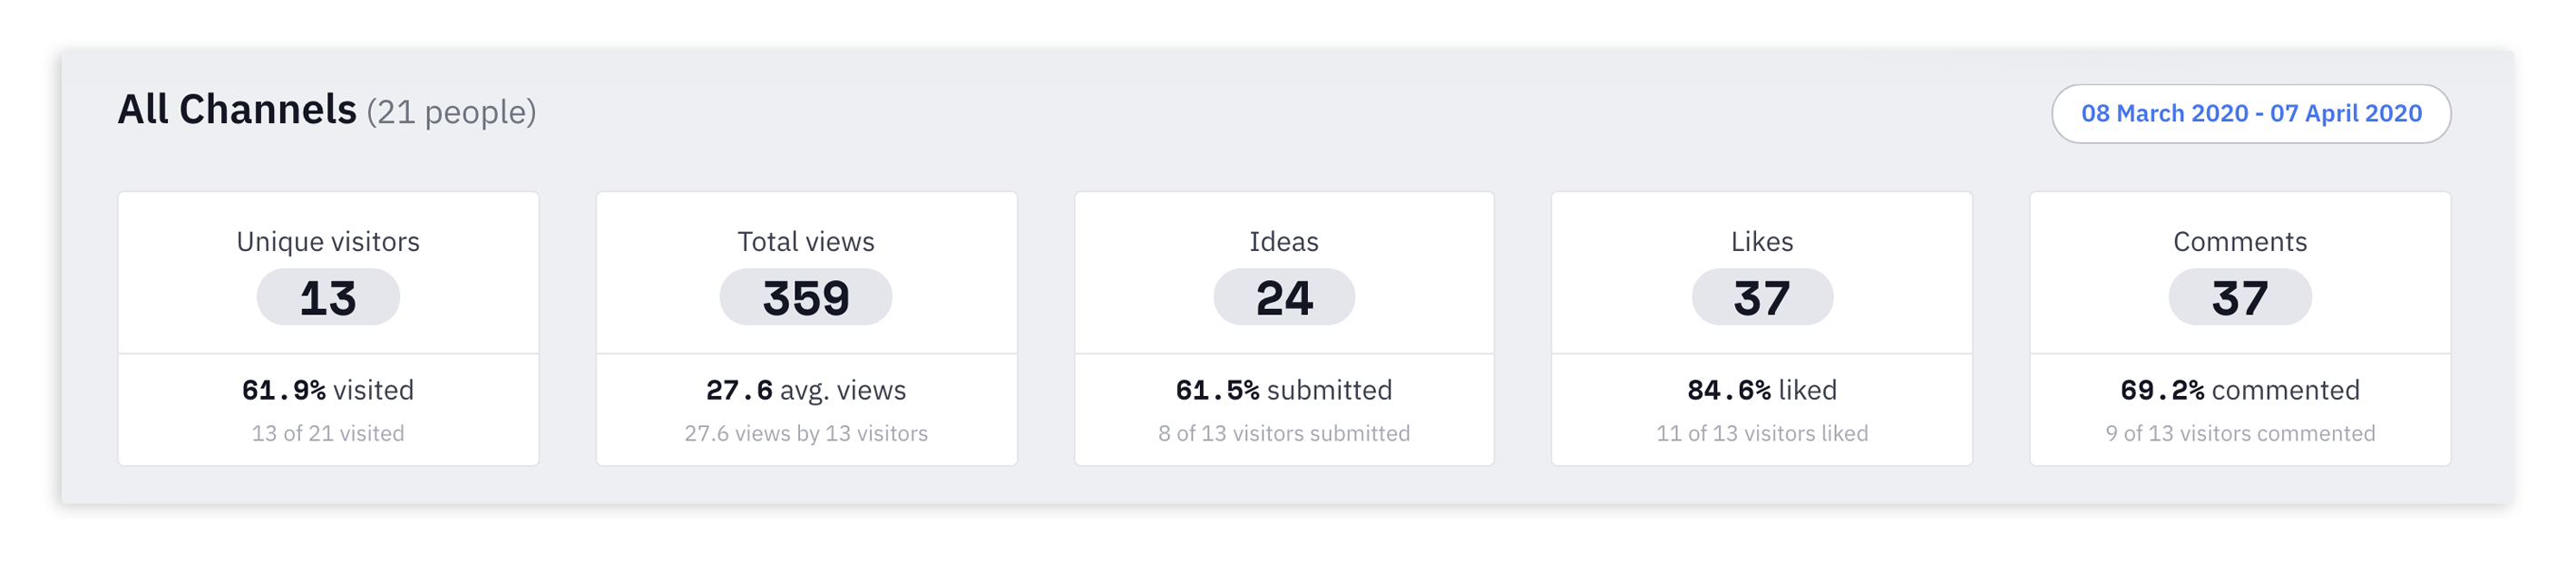Click the 13 unique visitors count badge
Viewport: 2576px width, 561px height.
328,297
